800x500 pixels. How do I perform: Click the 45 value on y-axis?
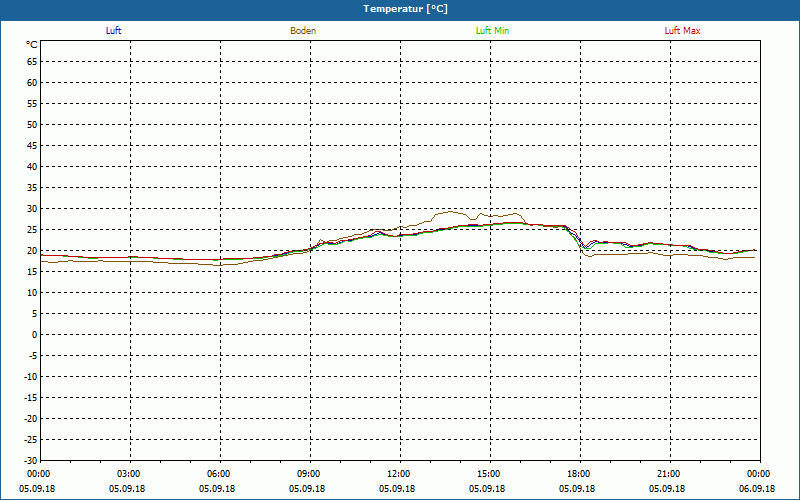click(x=32, y=145)
